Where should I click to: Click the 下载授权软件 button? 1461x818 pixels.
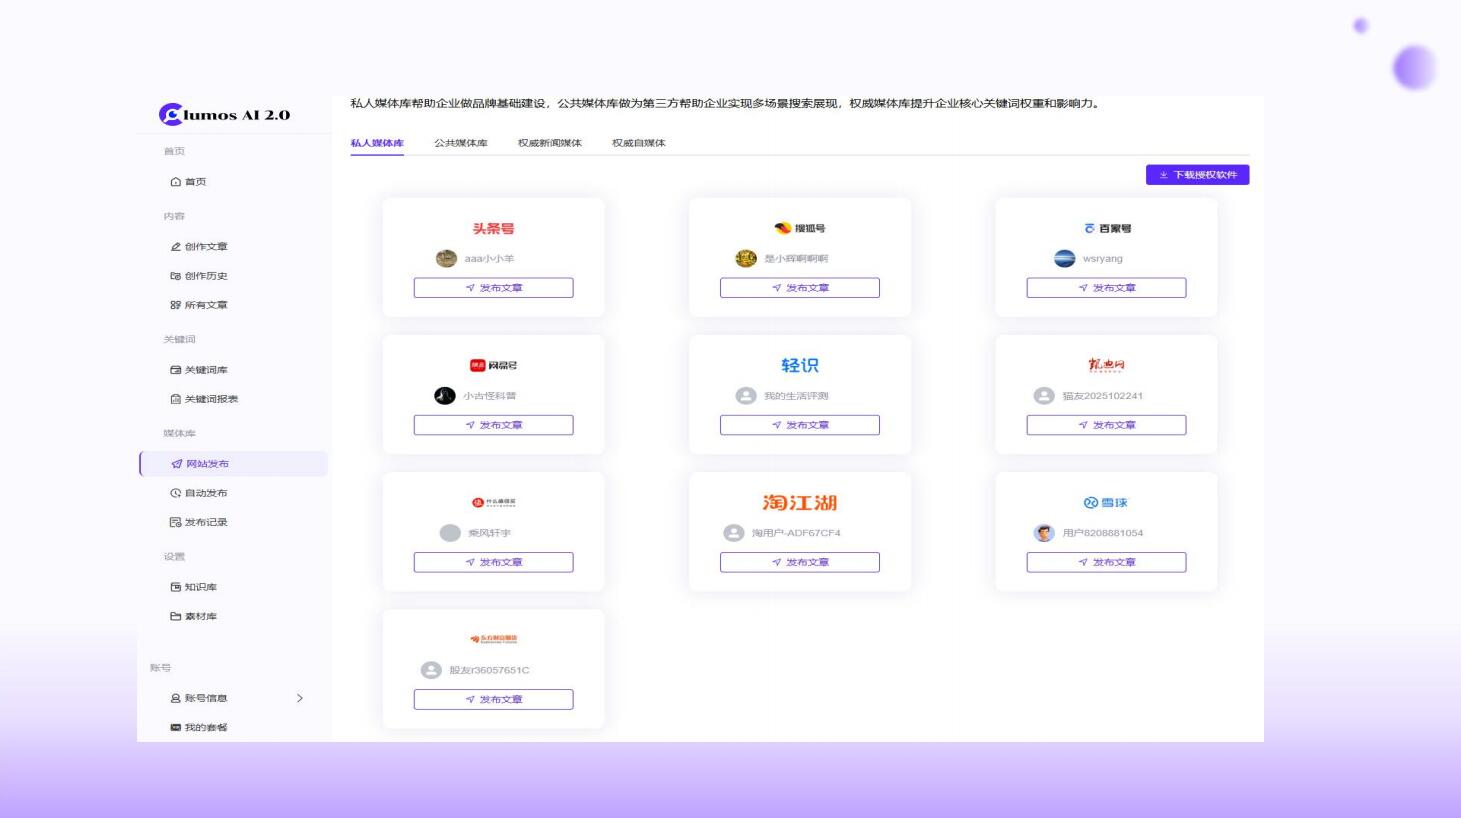(1198, 174)
